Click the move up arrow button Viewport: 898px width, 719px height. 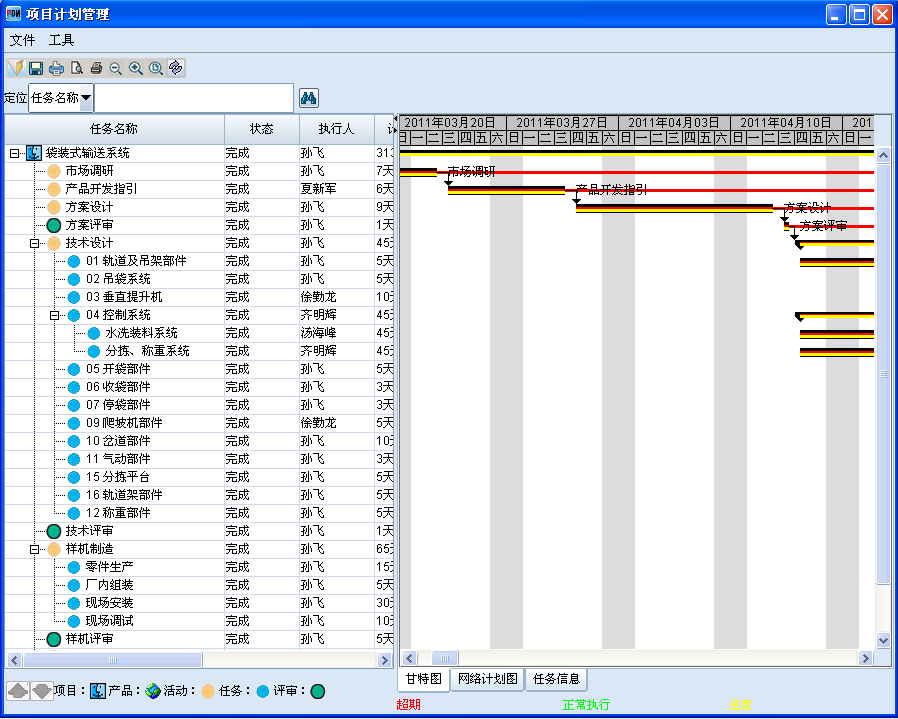click(18, 691)
